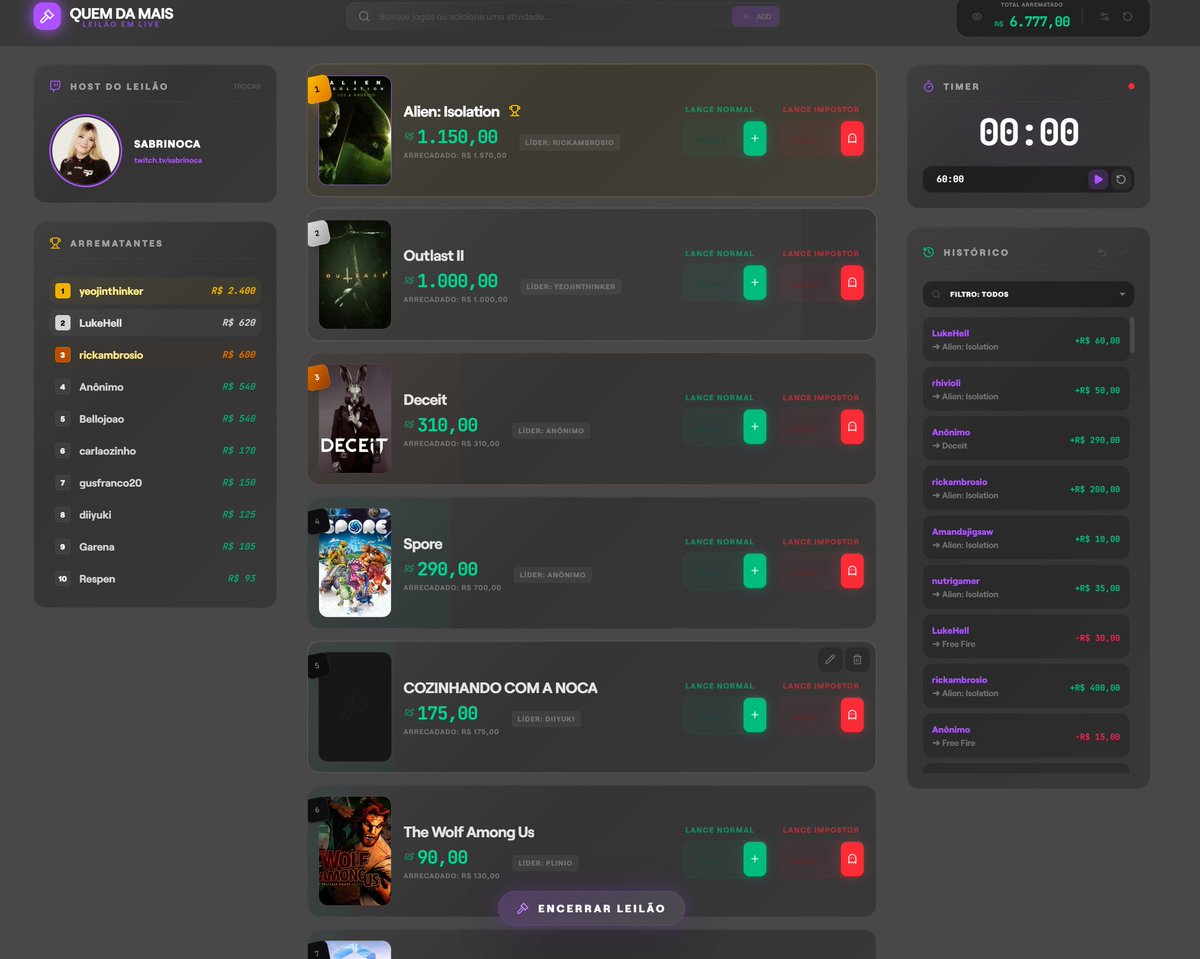Select rickambrosio in Arrematantes ranking
Viewport: 1200px width, 959px height.
click(x=155, y=355)
